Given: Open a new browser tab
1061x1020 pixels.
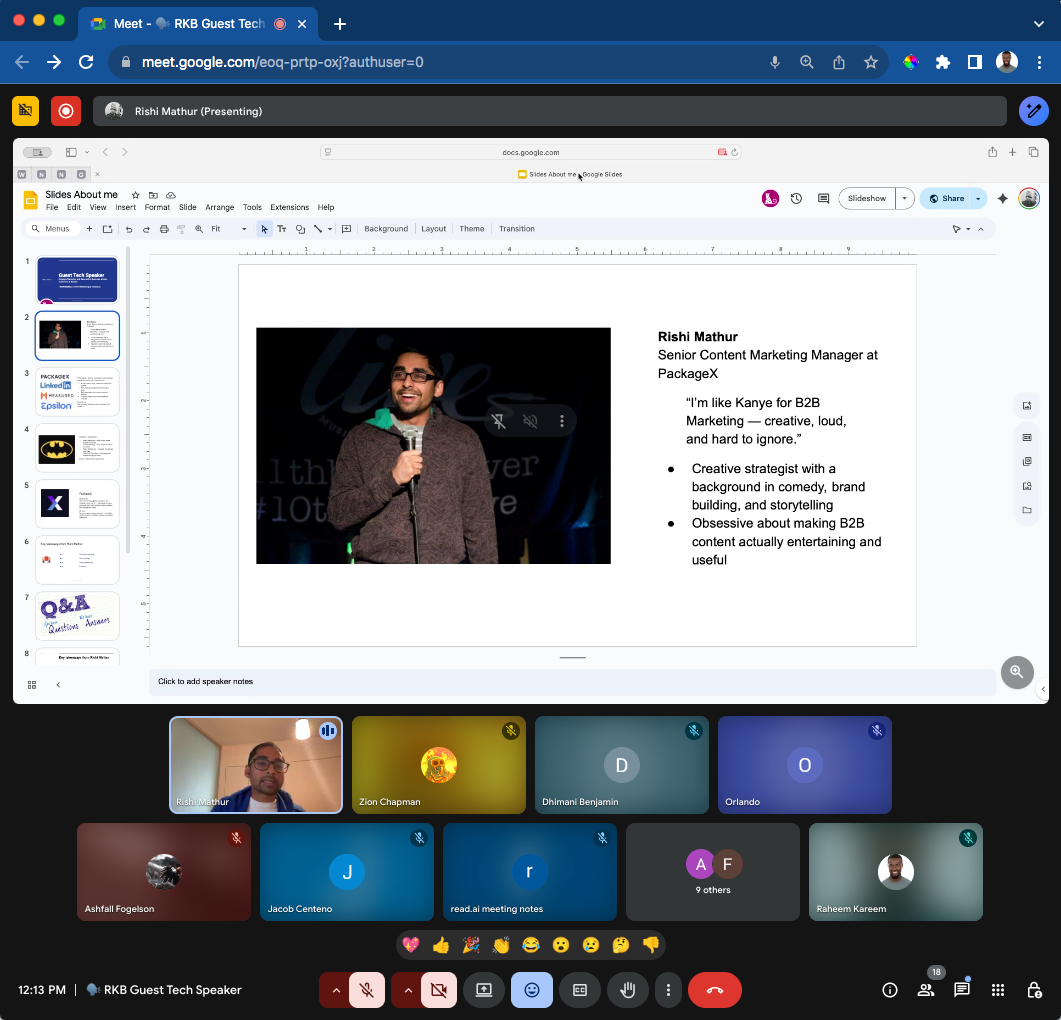Looking at the screenshot, I should [x=340, y=23].
